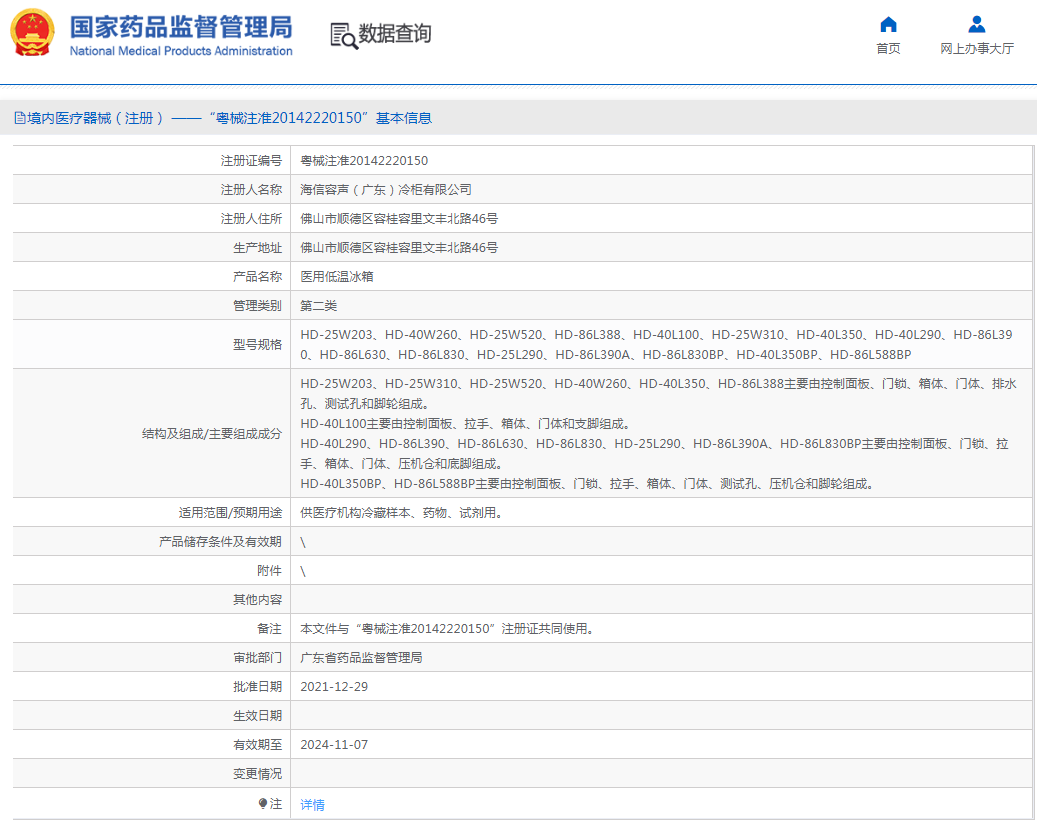Click the 网上办事大厅 text link

[975, 48]
